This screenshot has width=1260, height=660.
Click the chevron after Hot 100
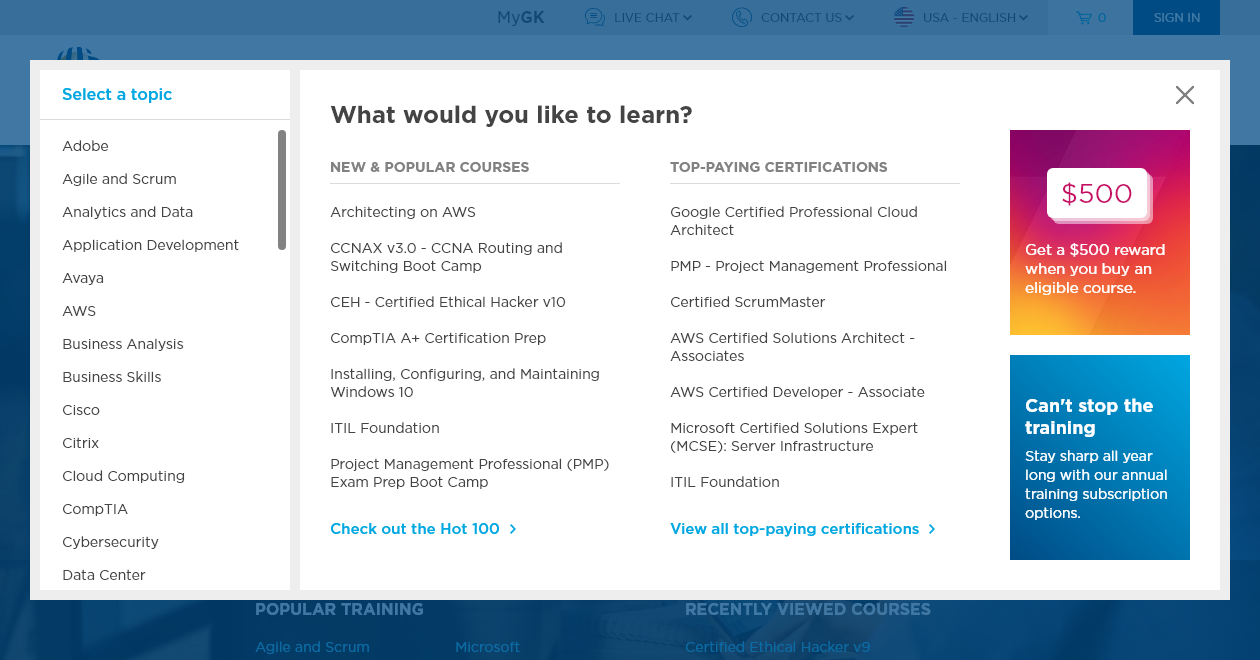tap(513, 529)
